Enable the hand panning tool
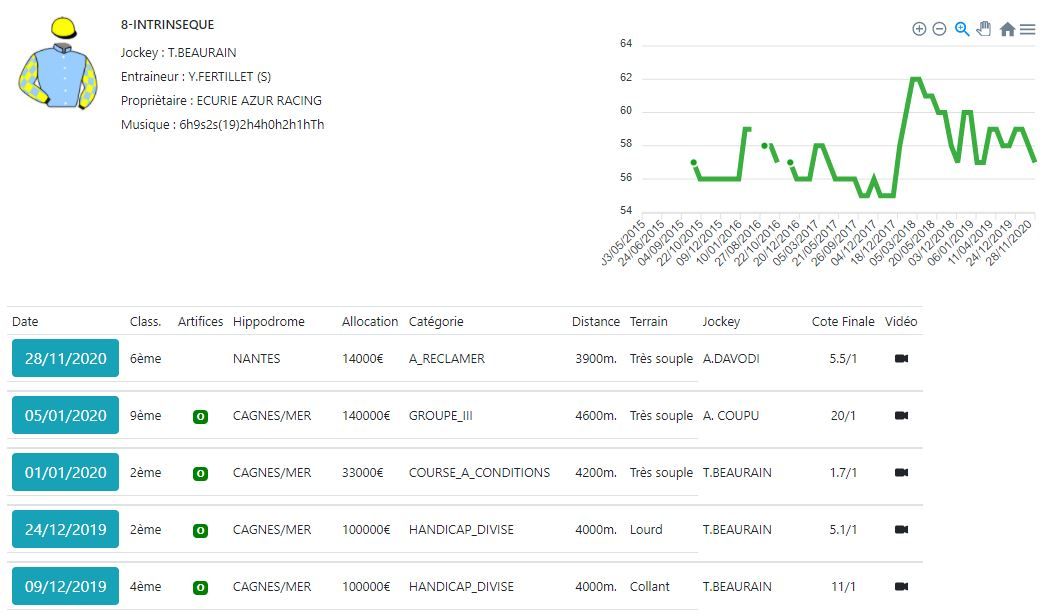This screenshot has height=616, width=1060. pos(984,29)
